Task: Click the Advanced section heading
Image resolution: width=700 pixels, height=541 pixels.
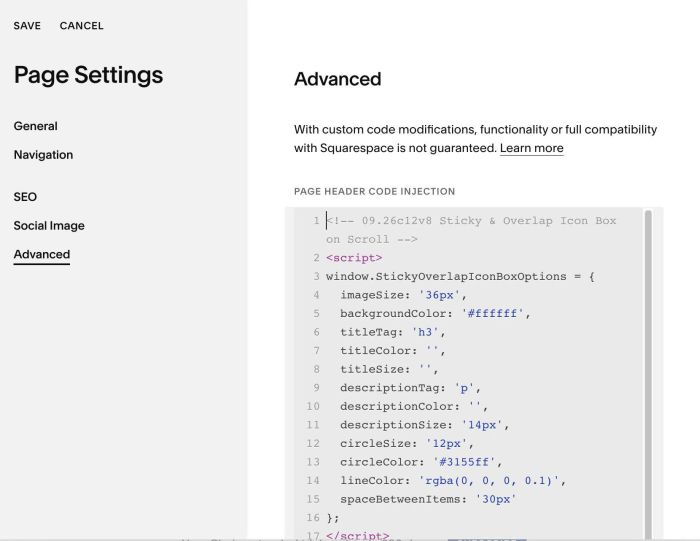Action: [338, 79]
